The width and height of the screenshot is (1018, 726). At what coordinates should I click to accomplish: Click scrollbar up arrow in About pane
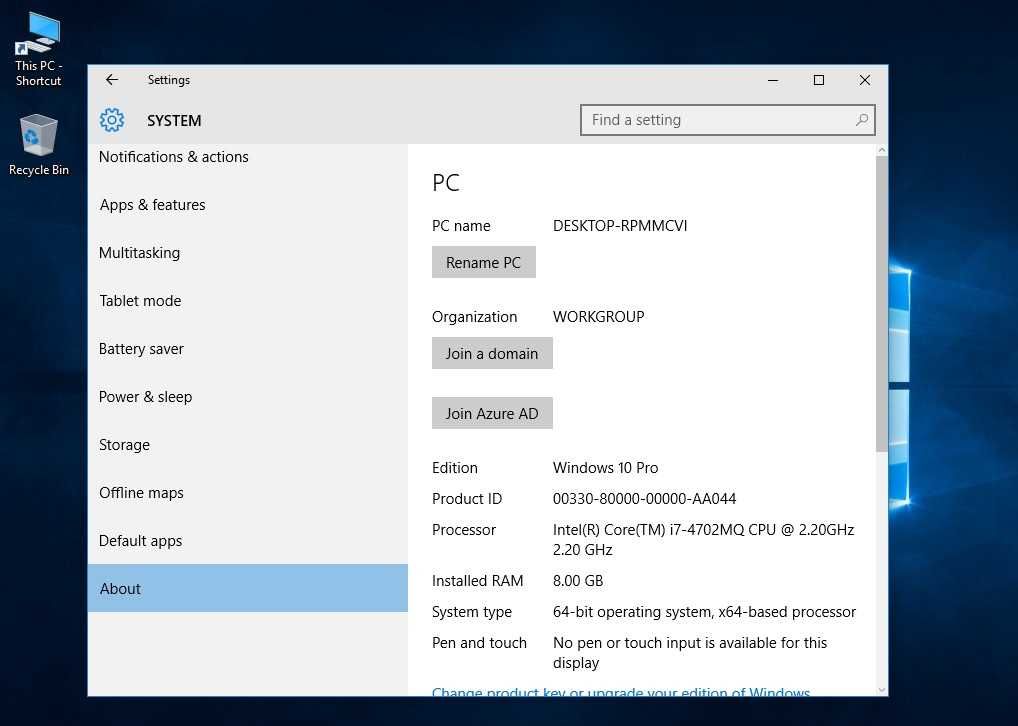pos(881,150)
